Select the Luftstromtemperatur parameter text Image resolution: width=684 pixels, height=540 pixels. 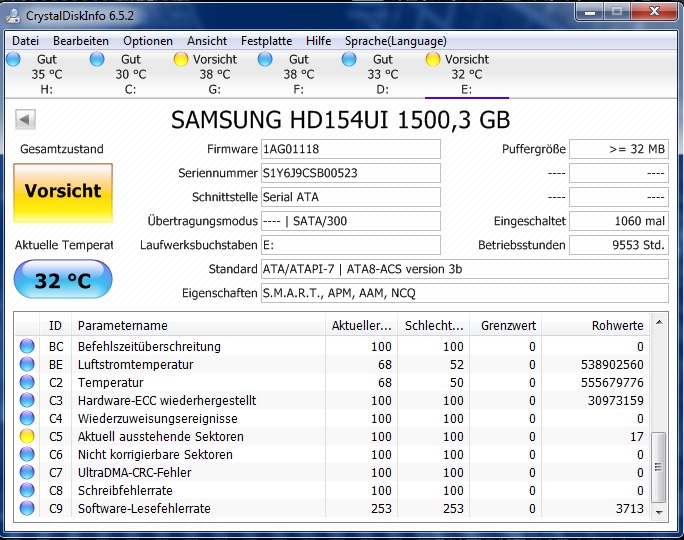135,365
